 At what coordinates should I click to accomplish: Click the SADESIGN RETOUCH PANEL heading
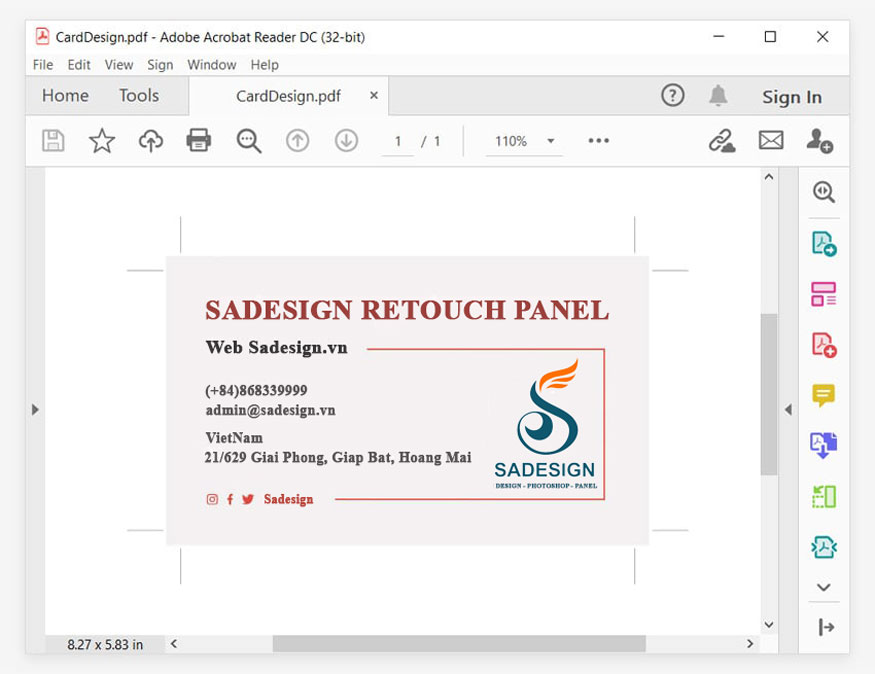pos(407,310)
